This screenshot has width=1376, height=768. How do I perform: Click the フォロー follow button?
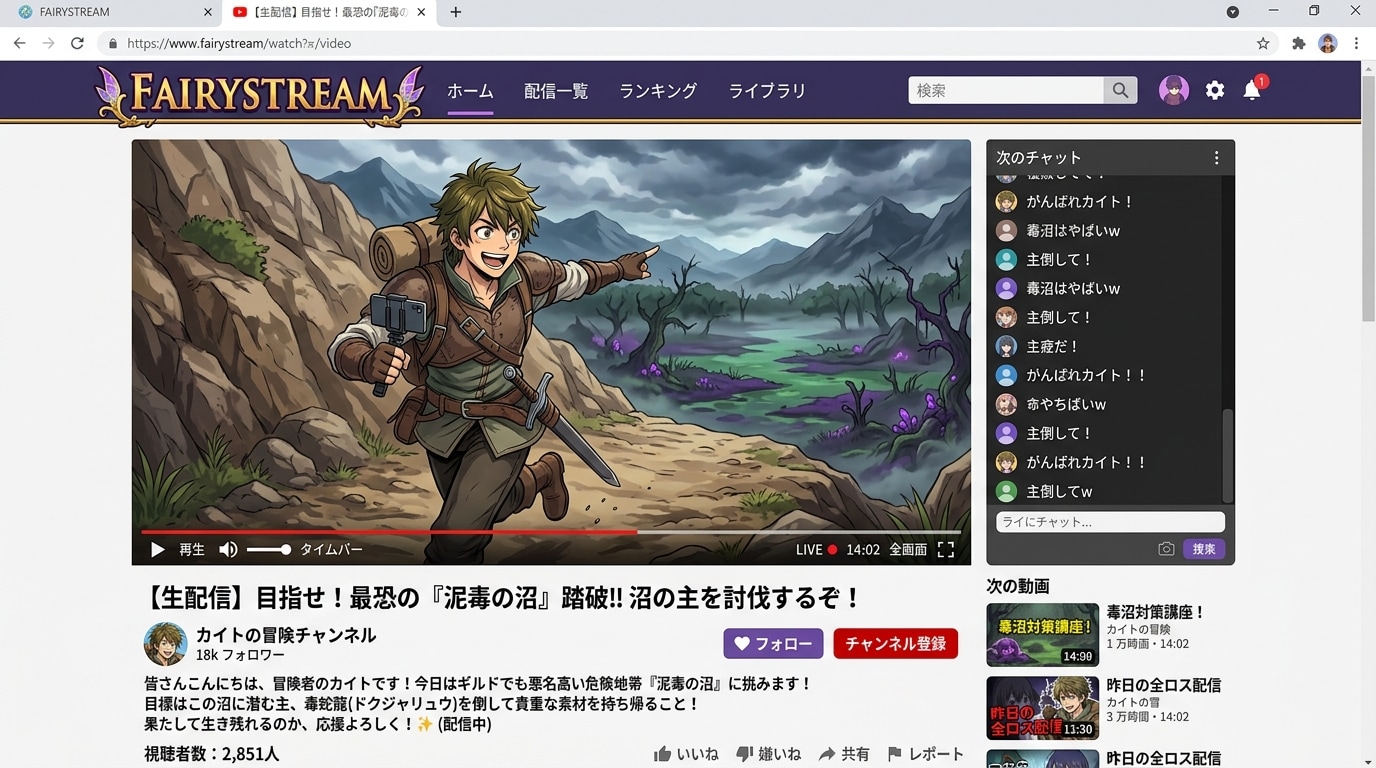[x=773, y=644]
